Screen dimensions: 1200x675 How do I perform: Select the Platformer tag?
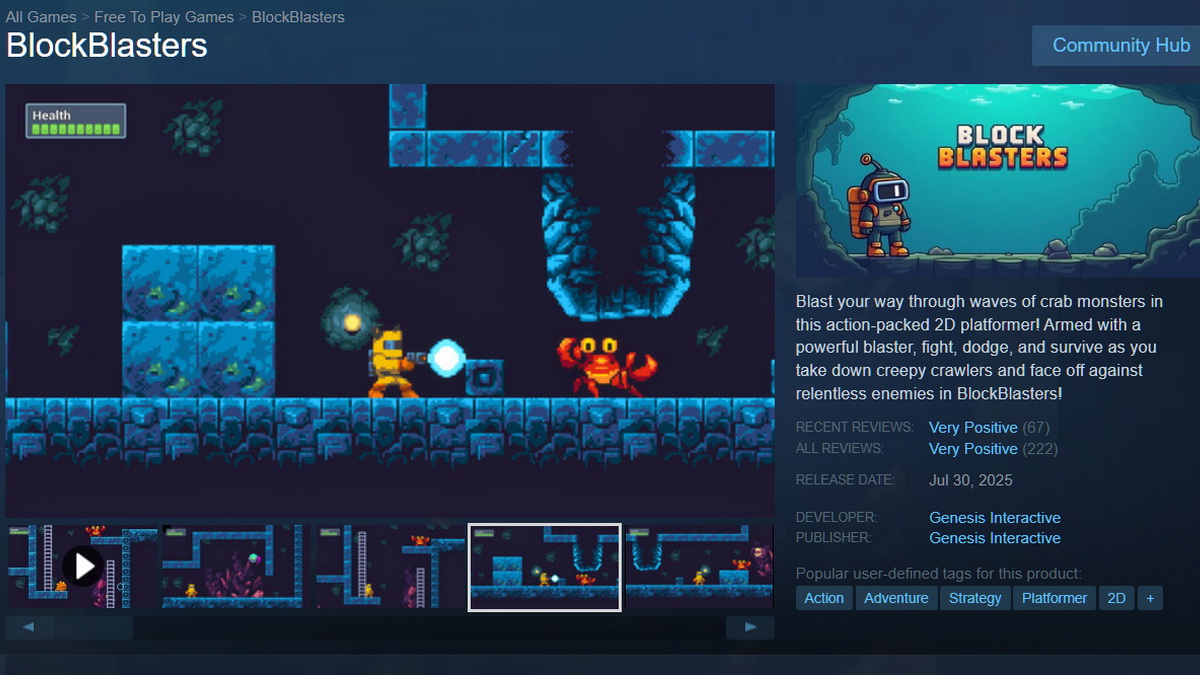[x=1054, y=598]
